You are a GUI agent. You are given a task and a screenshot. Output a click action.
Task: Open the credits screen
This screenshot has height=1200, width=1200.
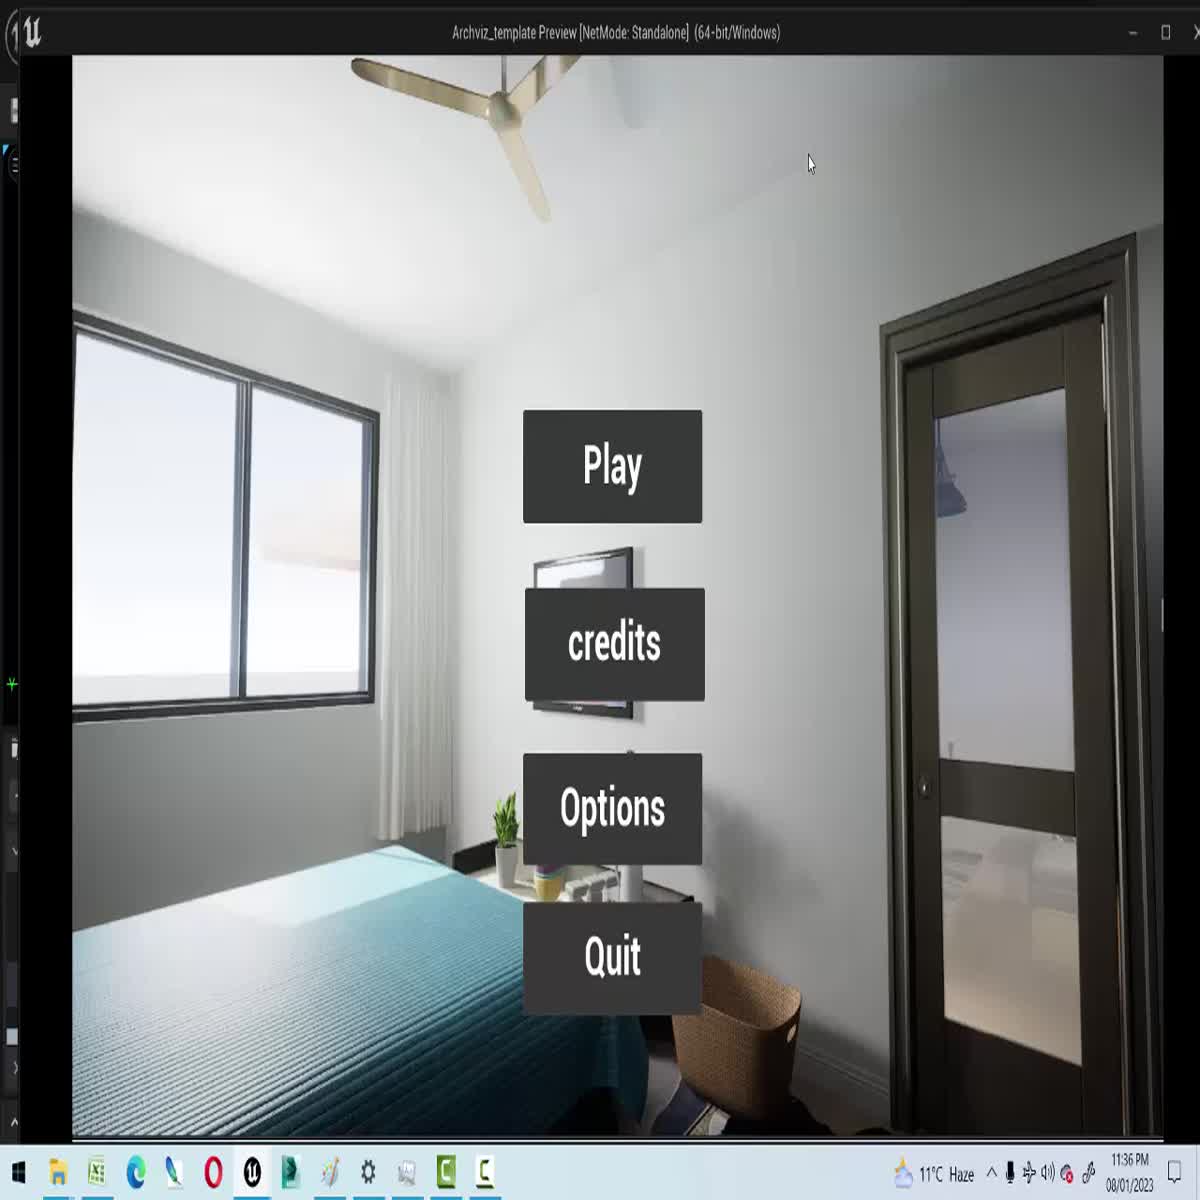[613, 644]
